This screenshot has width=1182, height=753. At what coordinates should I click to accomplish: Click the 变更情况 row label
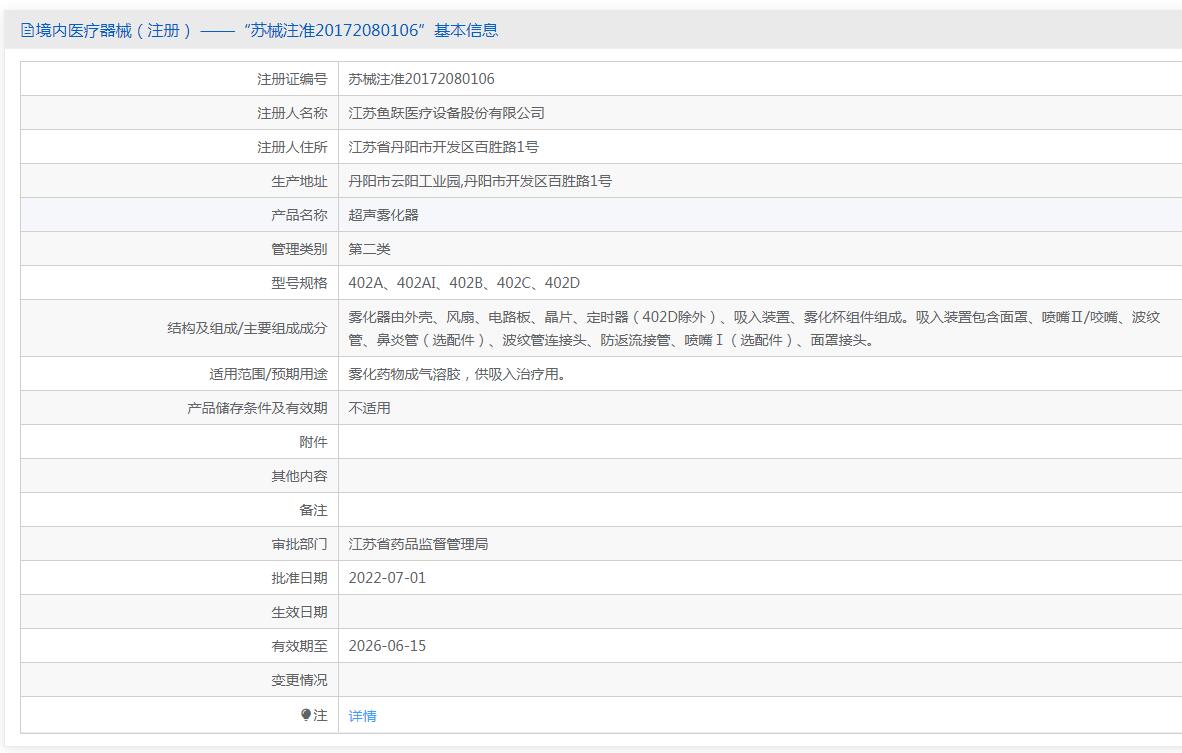[299, 680]
